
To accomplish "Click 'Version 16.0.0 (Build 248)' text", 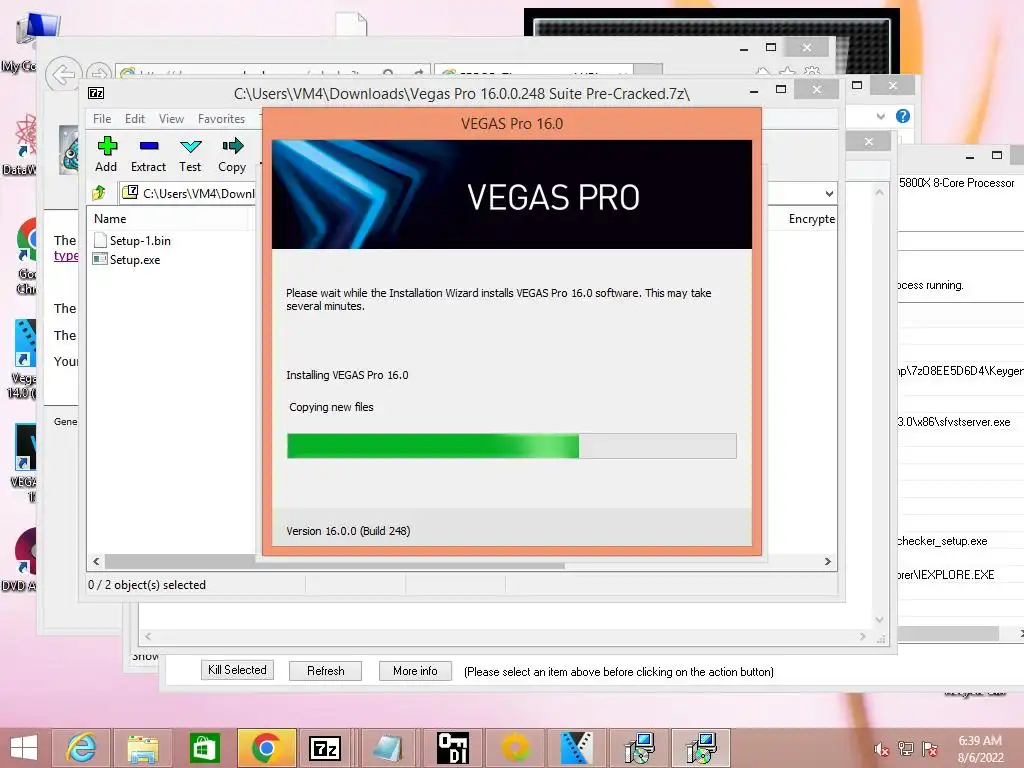I will click(348, 531).
